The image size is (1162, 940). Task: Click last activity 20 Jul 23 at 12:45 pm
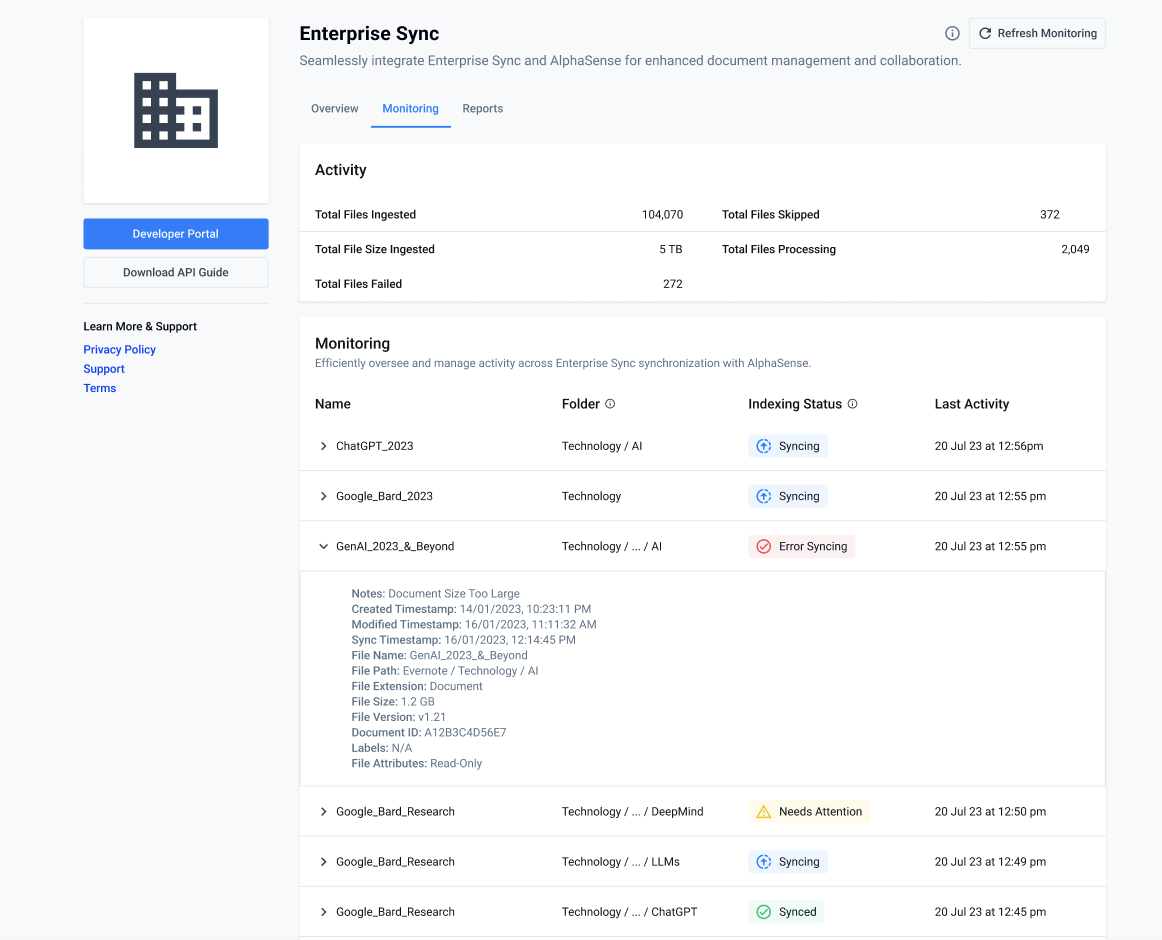point(990,912)
